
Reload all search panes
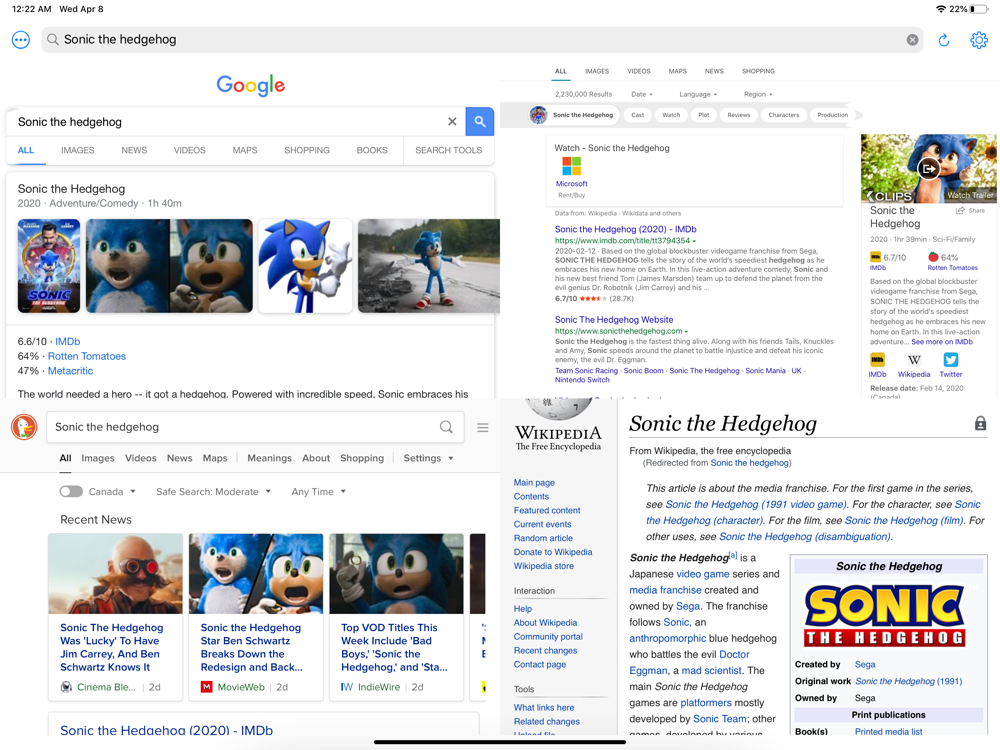[x=944, y=40]
